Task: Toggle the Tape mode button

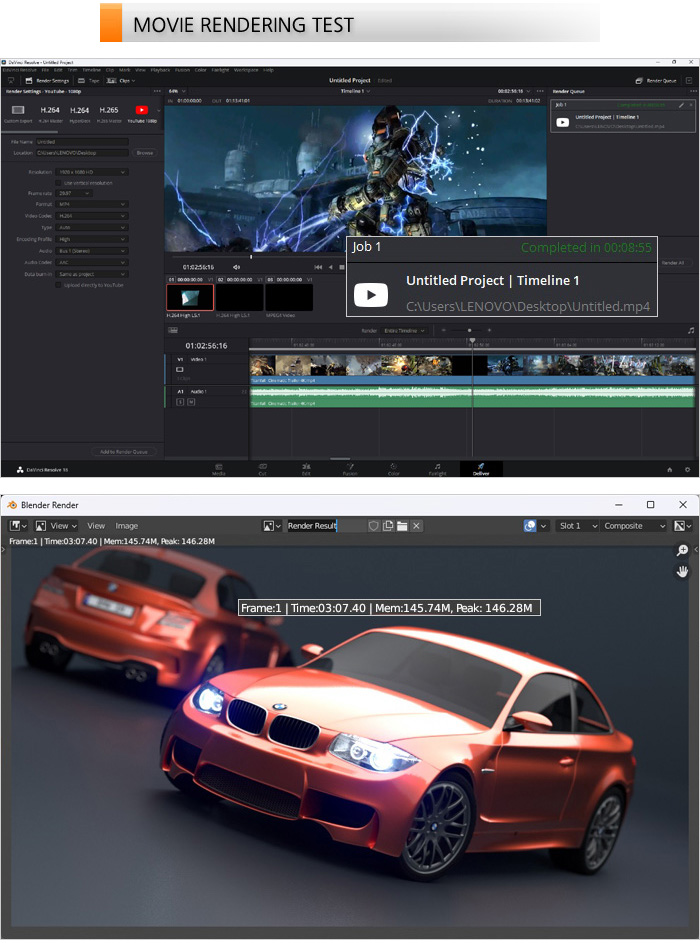Action: pyautogui.click(x=88, y=80)
